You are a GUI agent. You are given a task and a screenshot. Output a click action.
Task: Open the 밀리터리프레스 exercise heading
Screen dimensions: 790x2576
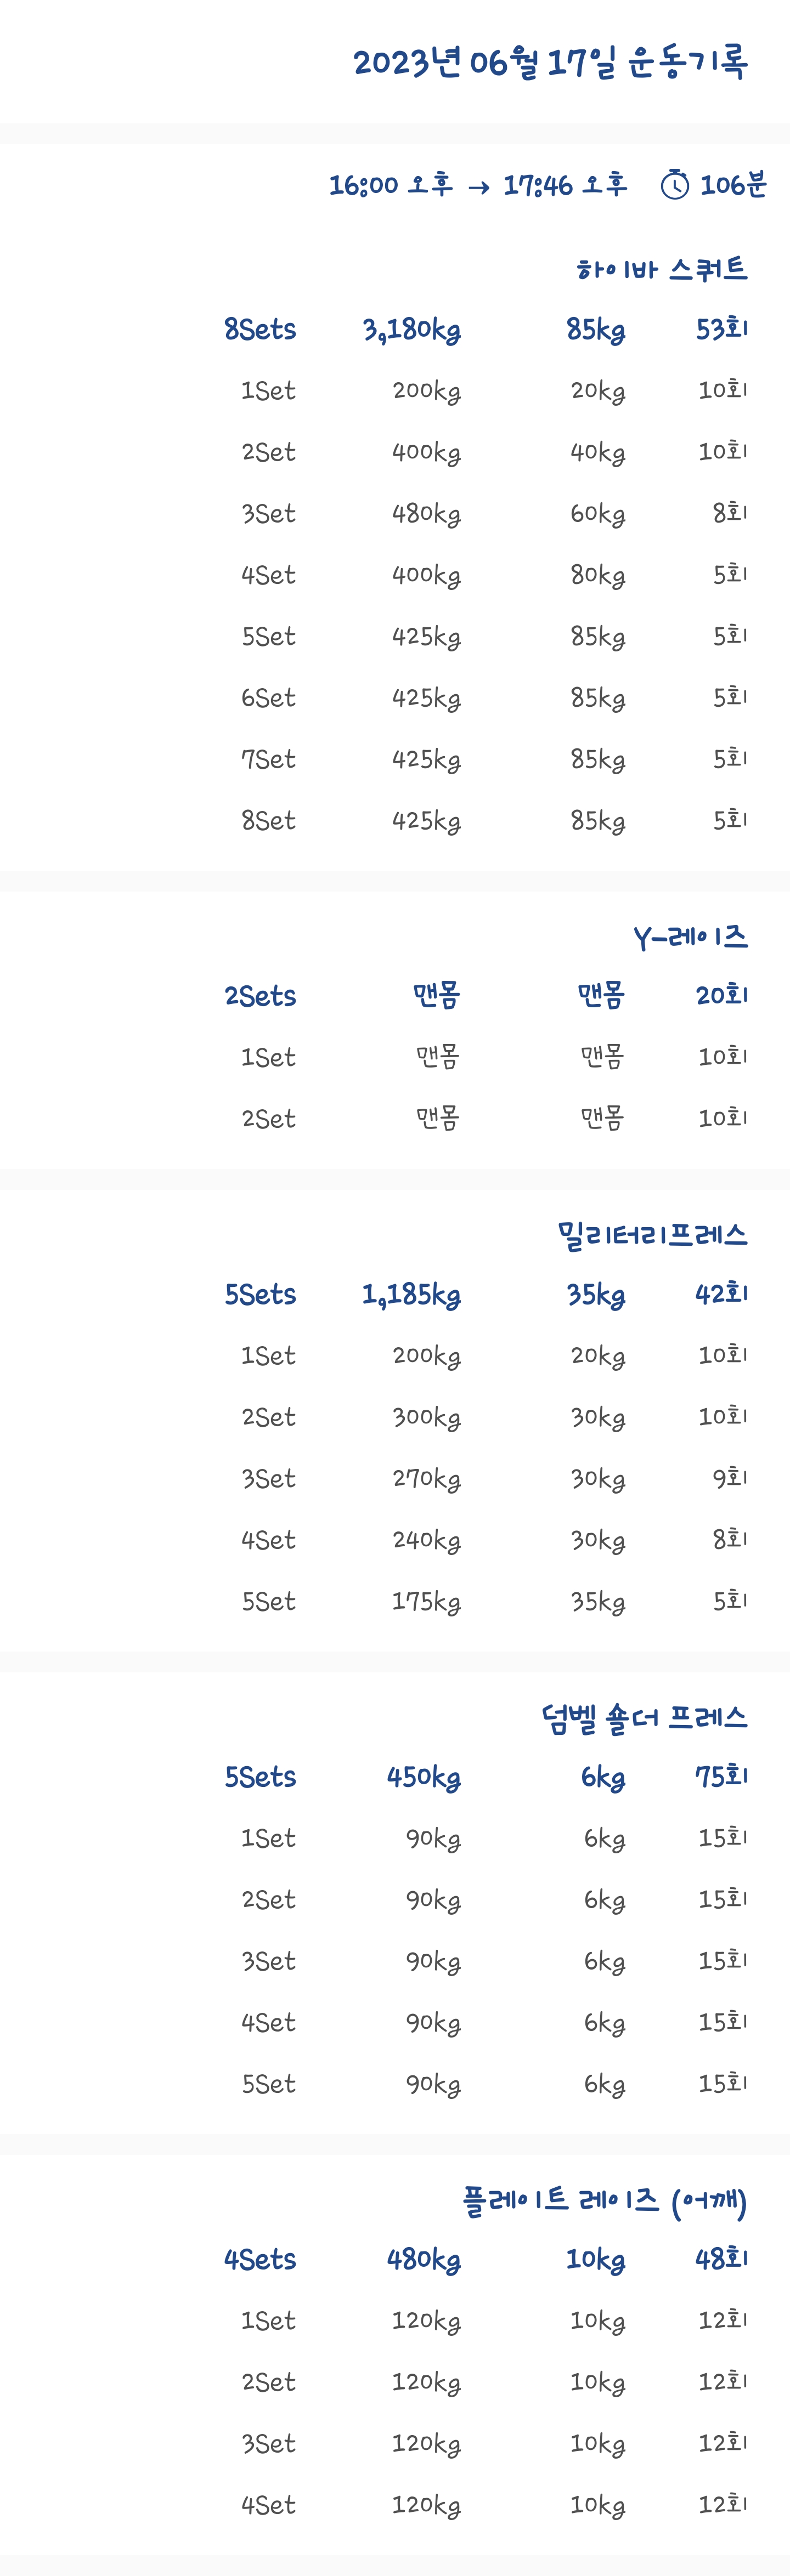click(652, 1235)
